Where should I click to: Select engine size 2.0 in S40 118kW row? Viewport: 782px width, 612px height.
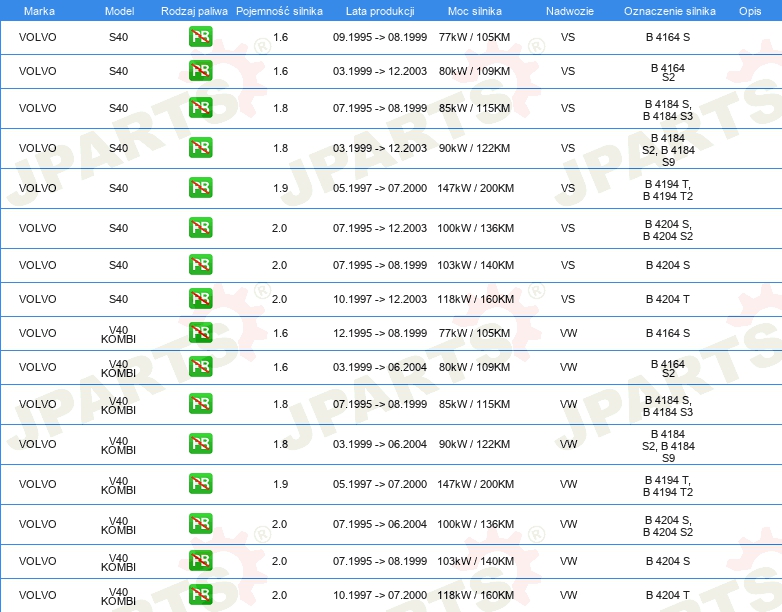point(279,299)
